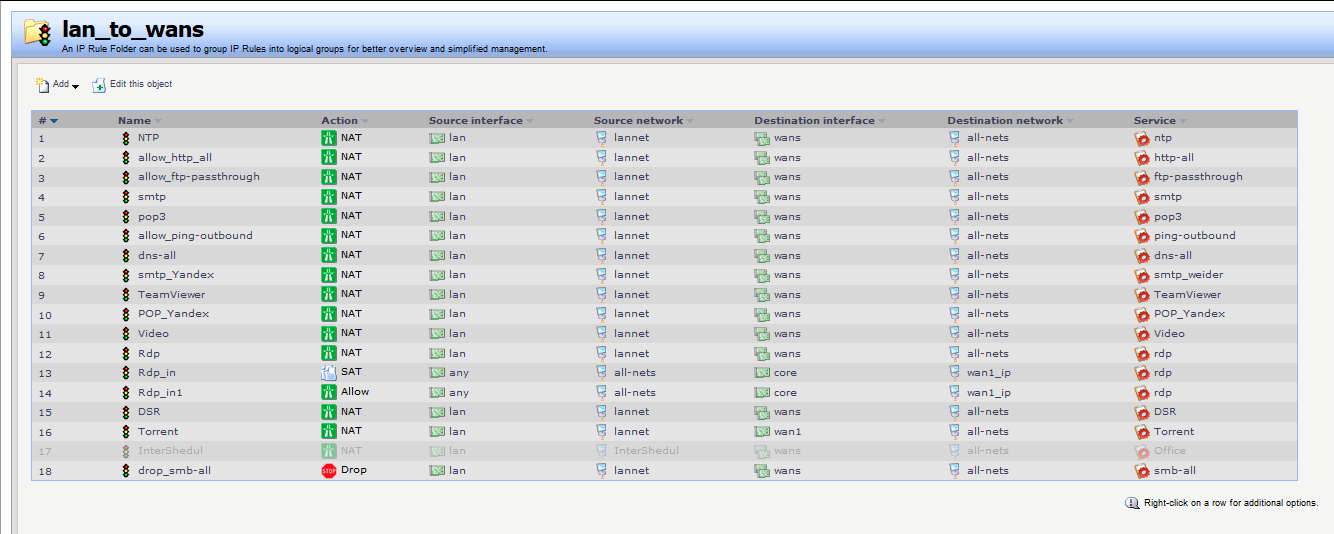Open the drop_smb-all rule

(x=174, y=471)
